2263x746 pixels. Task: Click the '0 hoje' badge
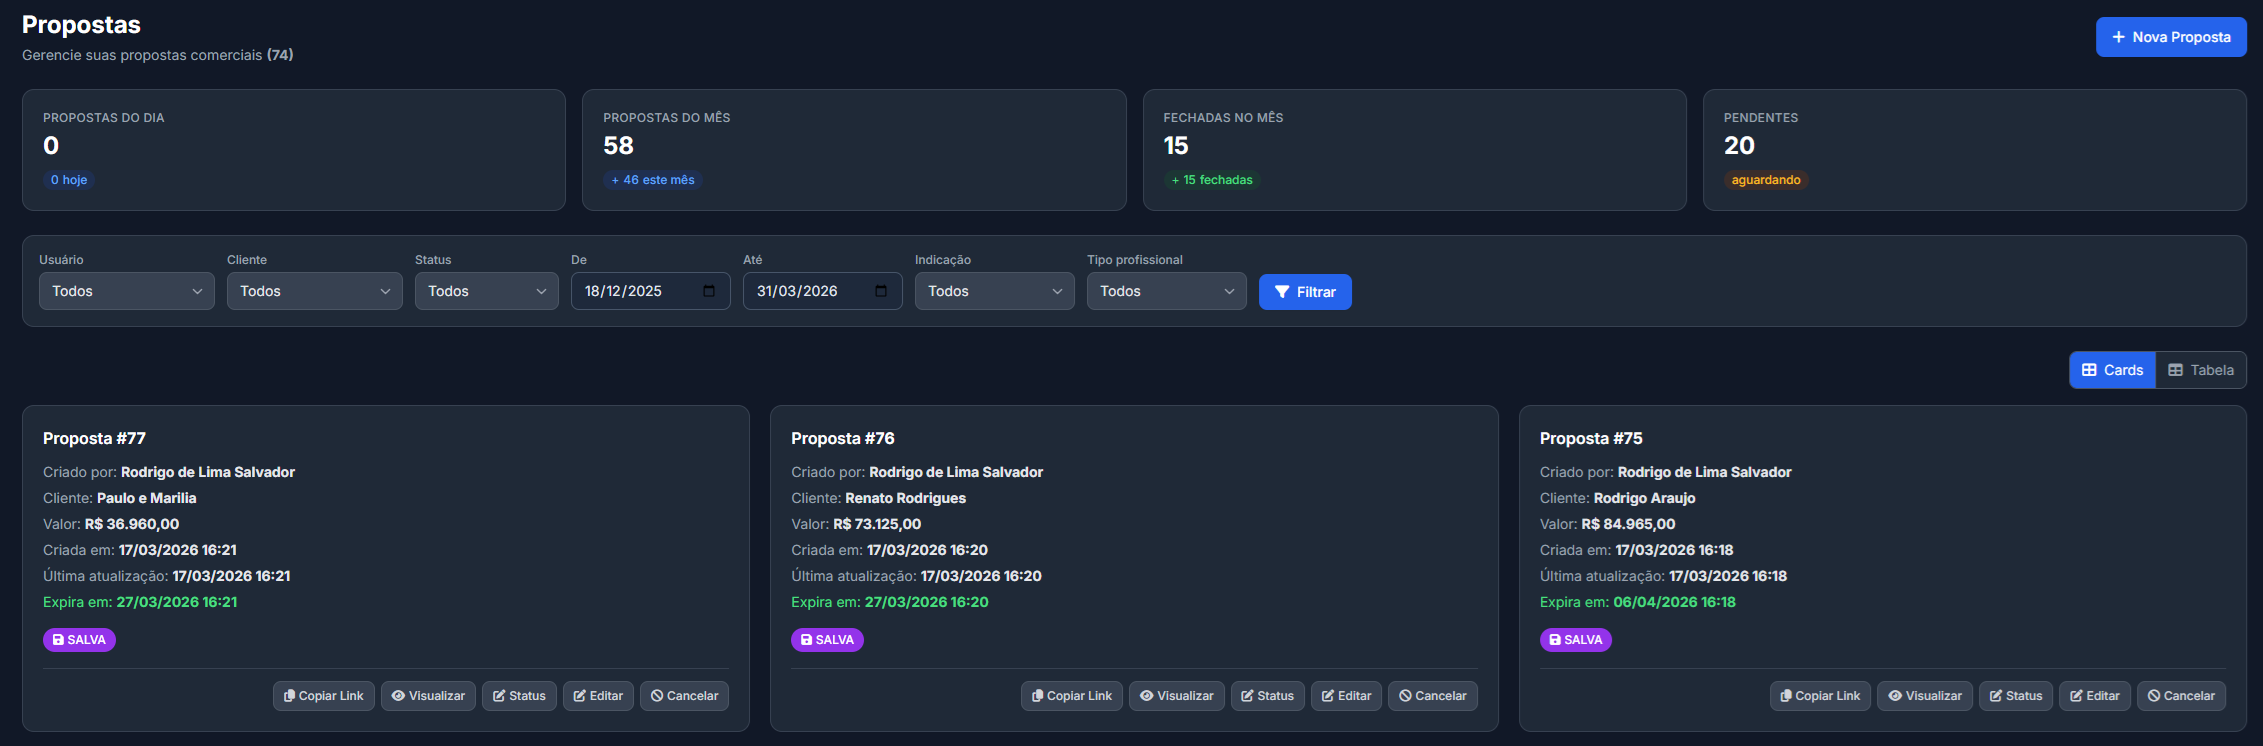[69, 180]
